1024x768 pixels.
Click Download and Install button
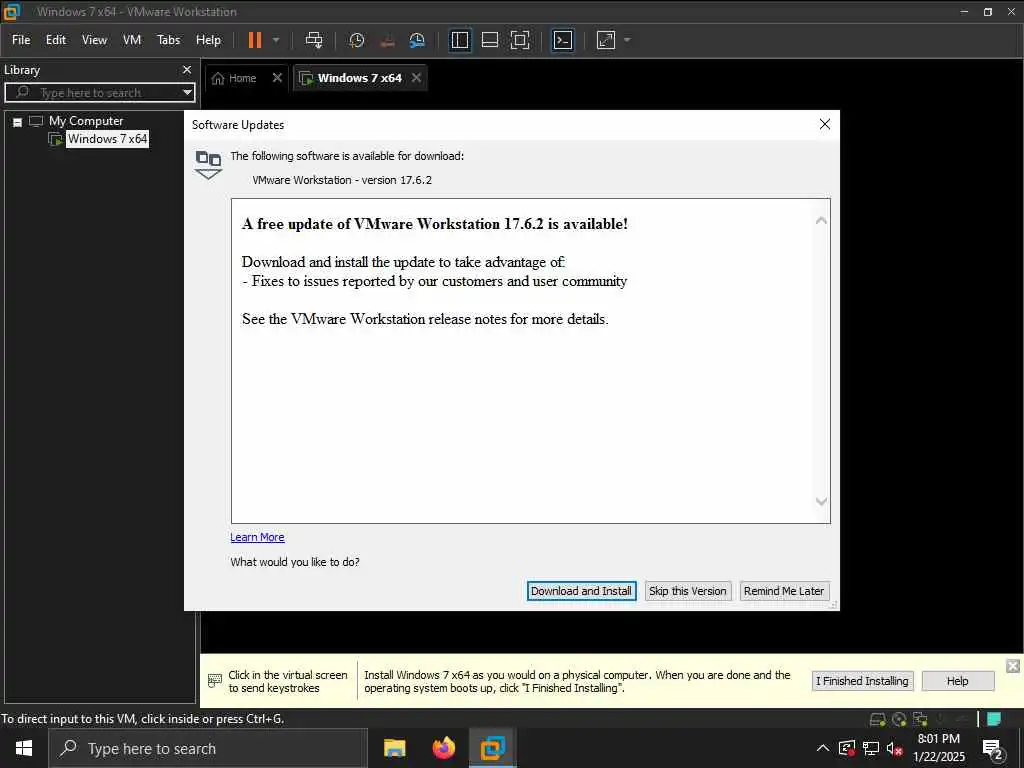pyautogui.click(x=581, y=591)
